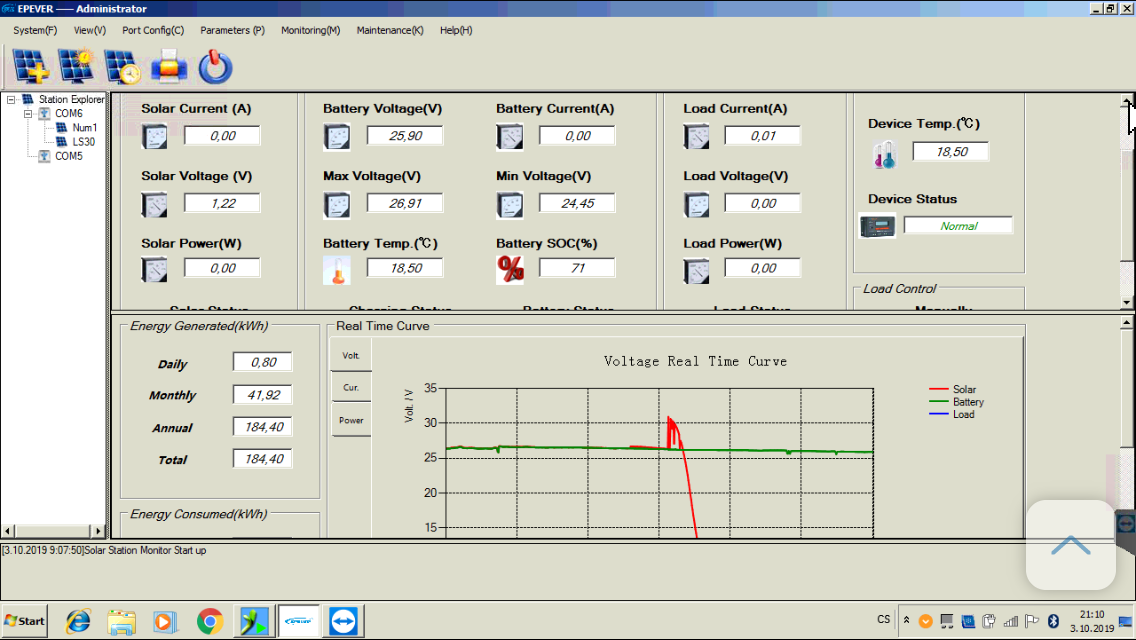Click the Battery Voltage value field
This screenshot has width=1136, height=640.
tap(404, 136)
